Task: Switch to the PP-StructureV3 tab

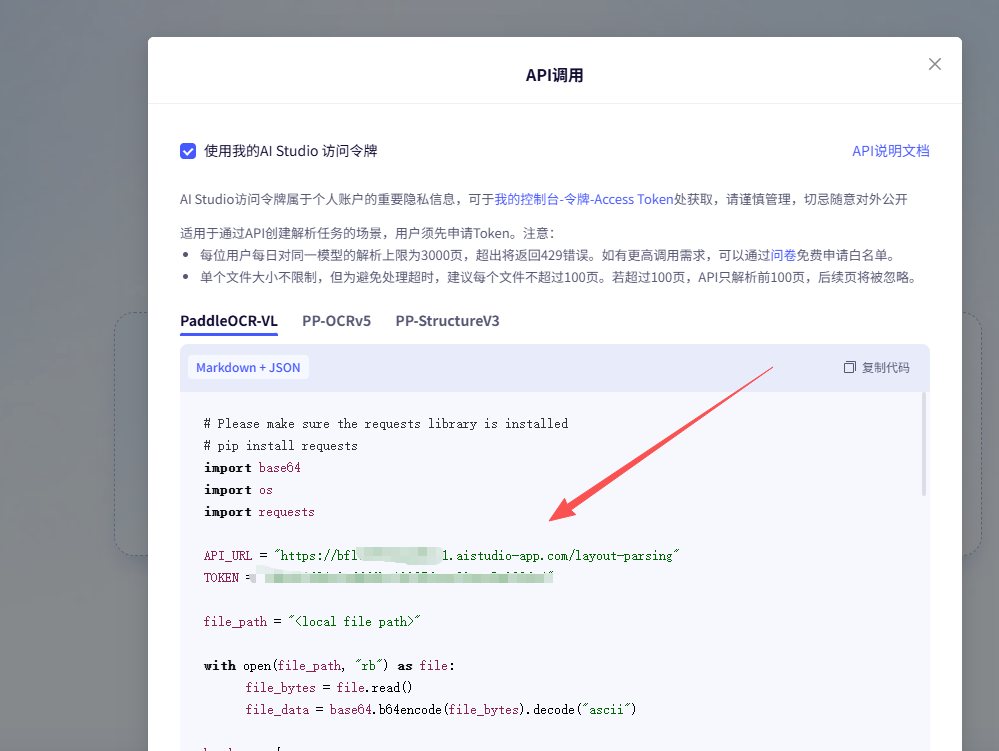Action: [447, 321]
